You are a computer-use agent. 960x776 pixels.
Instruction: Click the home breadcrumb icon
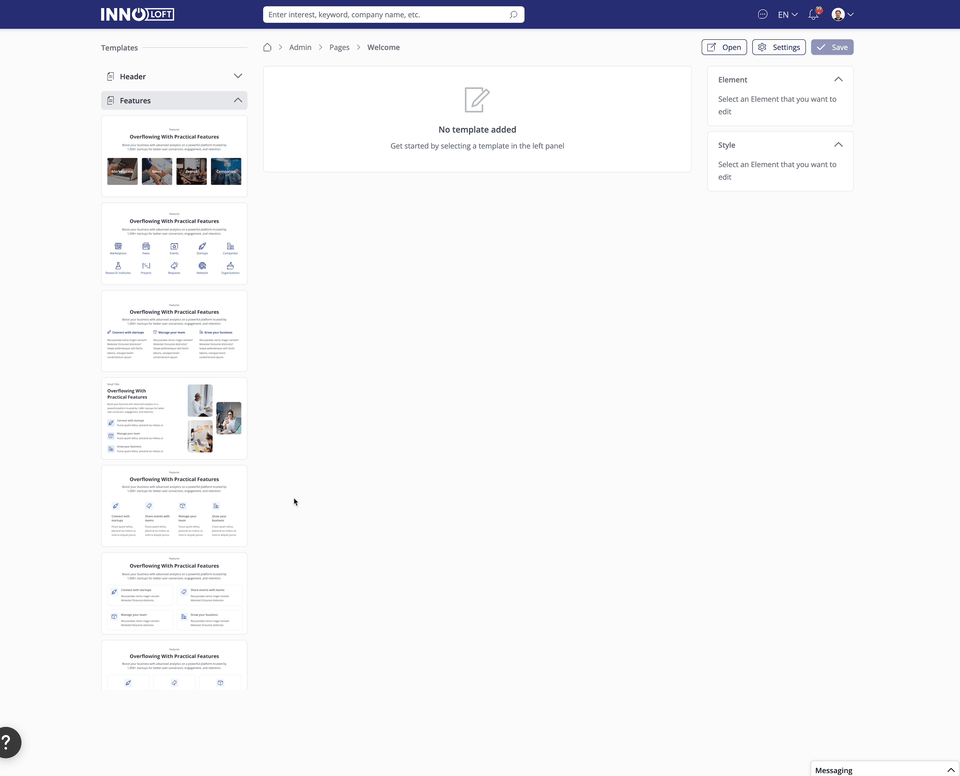pyautogui.click(x=267, y=47)
